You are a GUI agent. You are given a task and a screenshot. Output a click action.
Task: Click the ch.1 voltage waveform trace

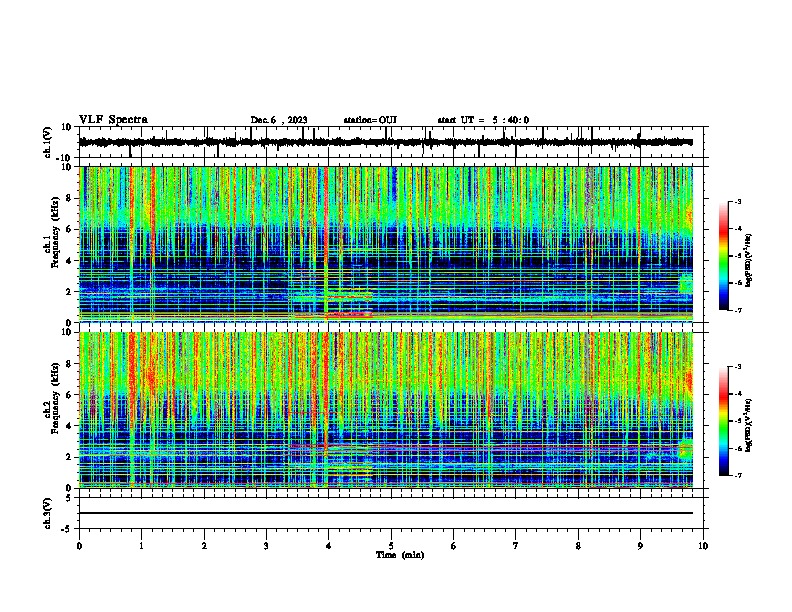[385, 142]
